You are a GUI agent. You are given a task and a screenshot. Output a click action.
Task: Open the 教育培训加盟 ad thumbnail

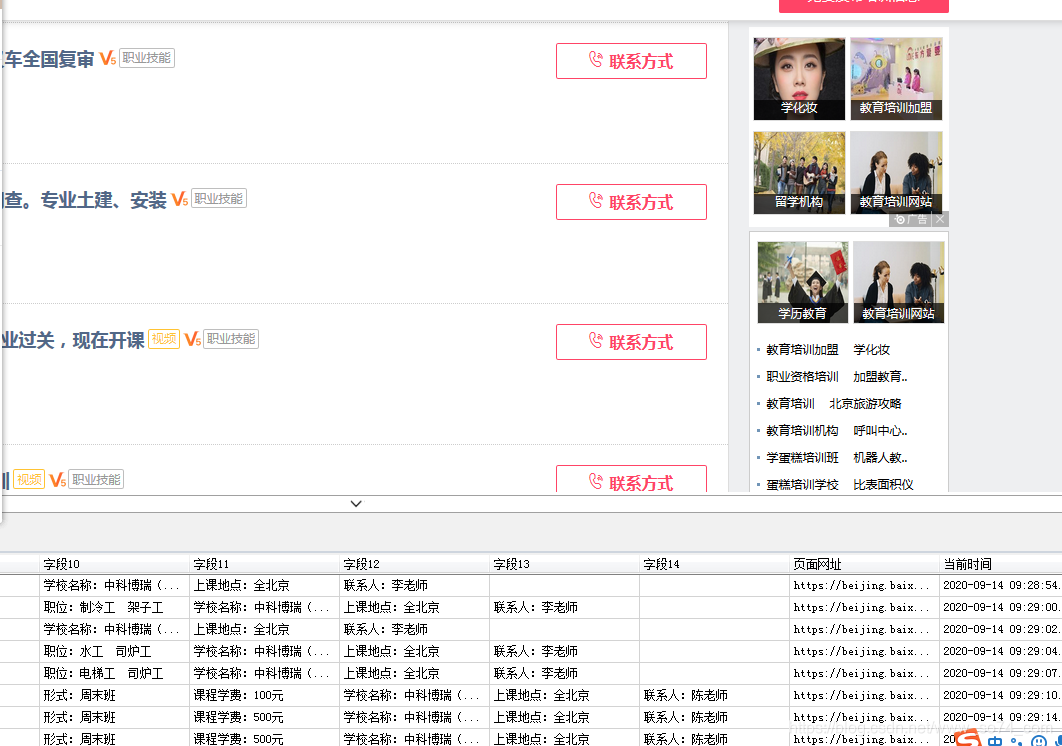point(896,79)
